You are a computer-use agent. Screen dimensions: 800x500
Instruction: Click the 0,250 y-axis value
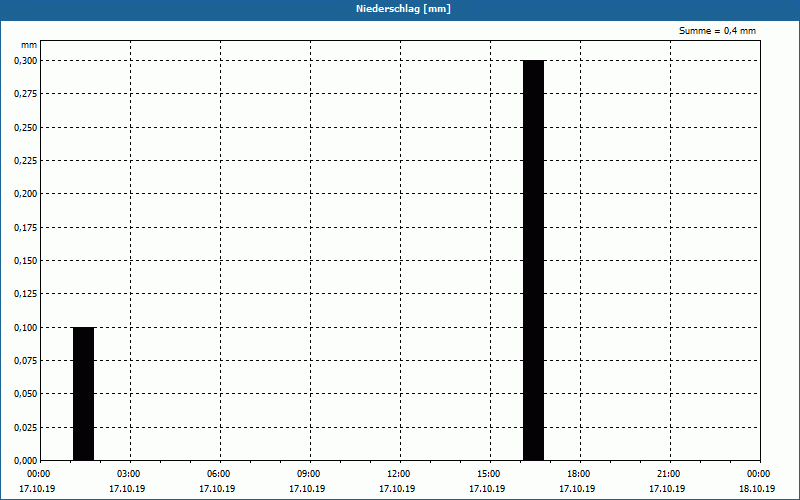point(26,128)
